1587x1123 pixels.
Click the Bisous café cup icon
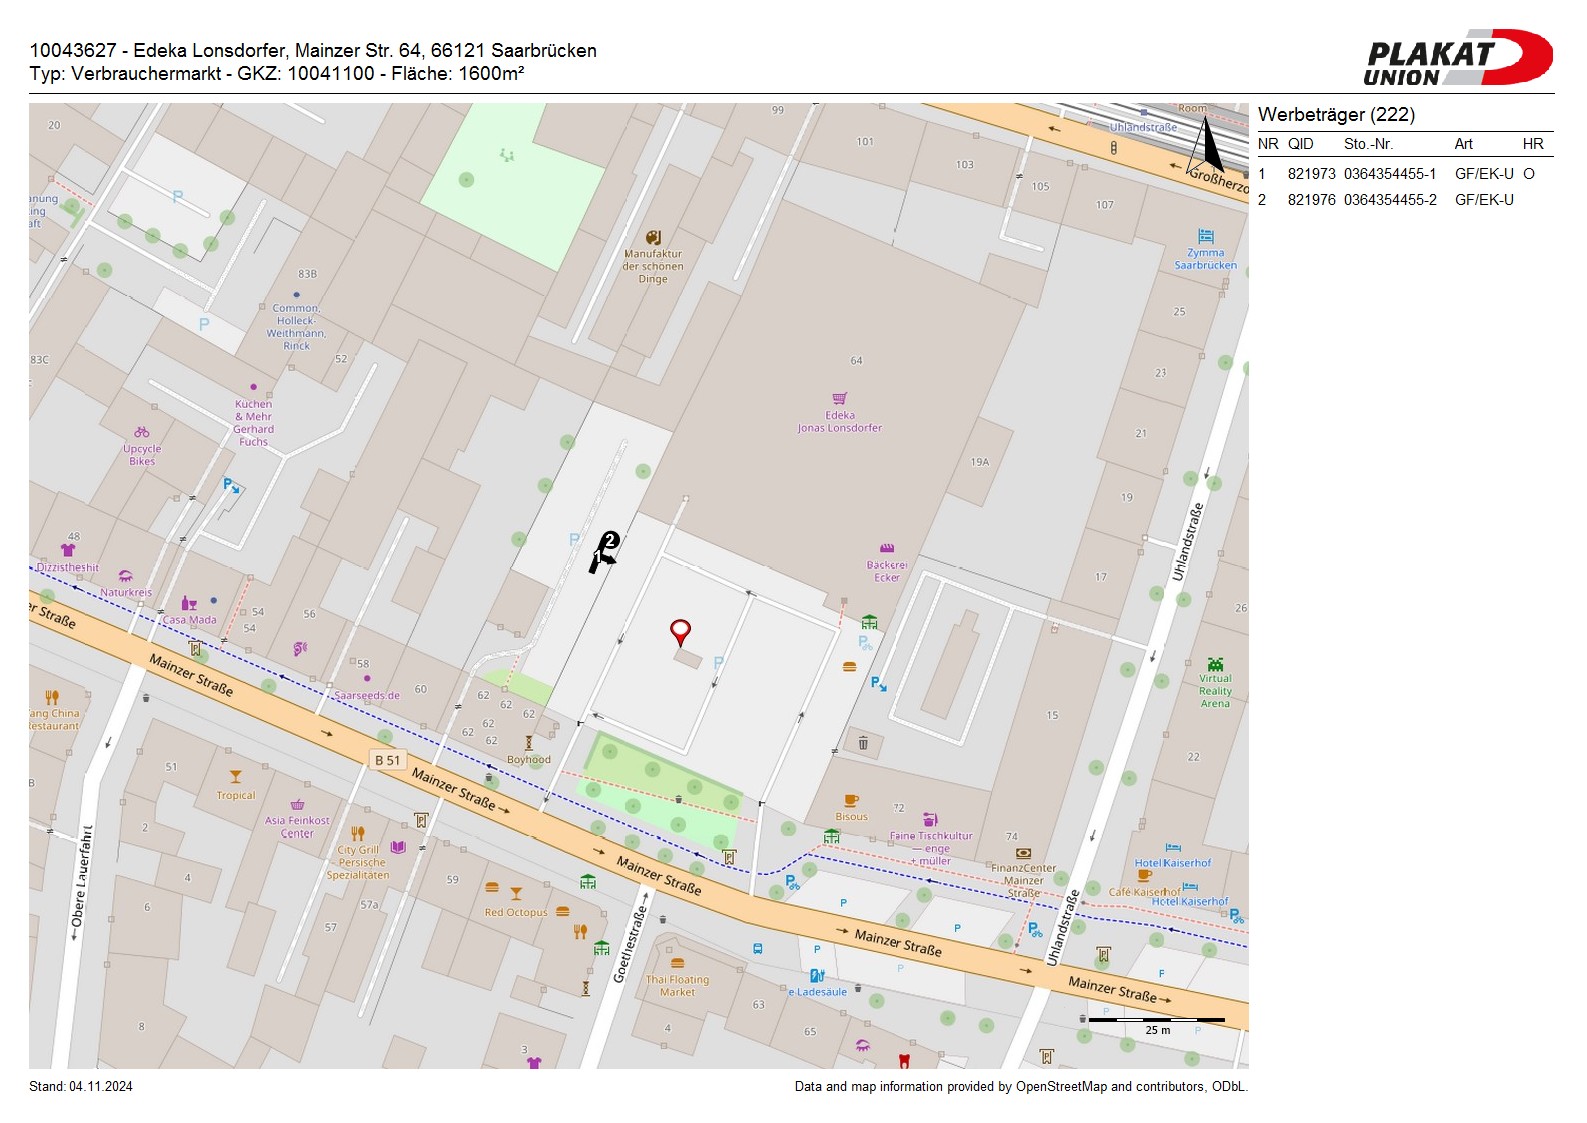pyautogui.click(x=851, y=800)
